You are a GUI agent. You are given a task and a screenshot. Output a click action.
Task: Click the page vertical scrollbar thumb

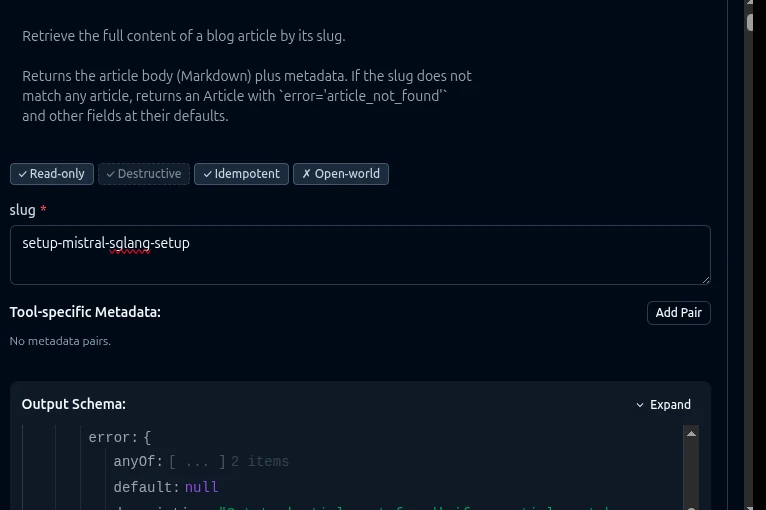[750, 23]
